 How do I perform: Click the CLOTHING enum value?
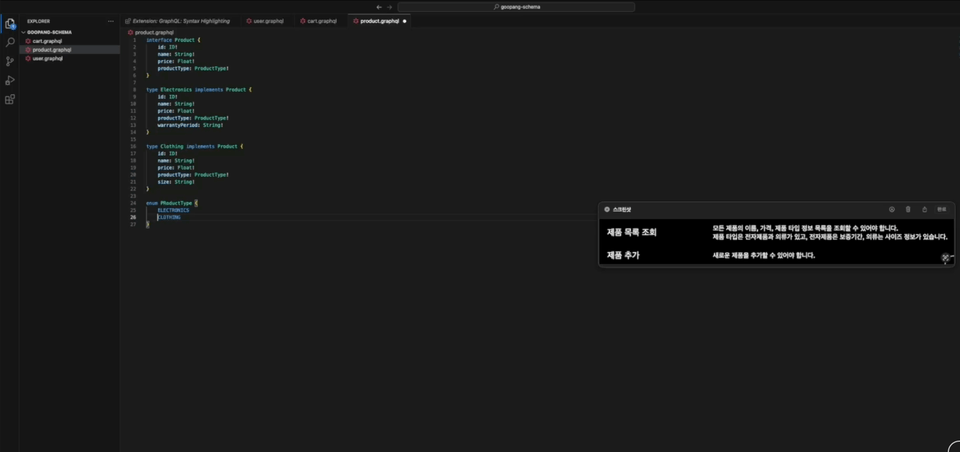169,217
